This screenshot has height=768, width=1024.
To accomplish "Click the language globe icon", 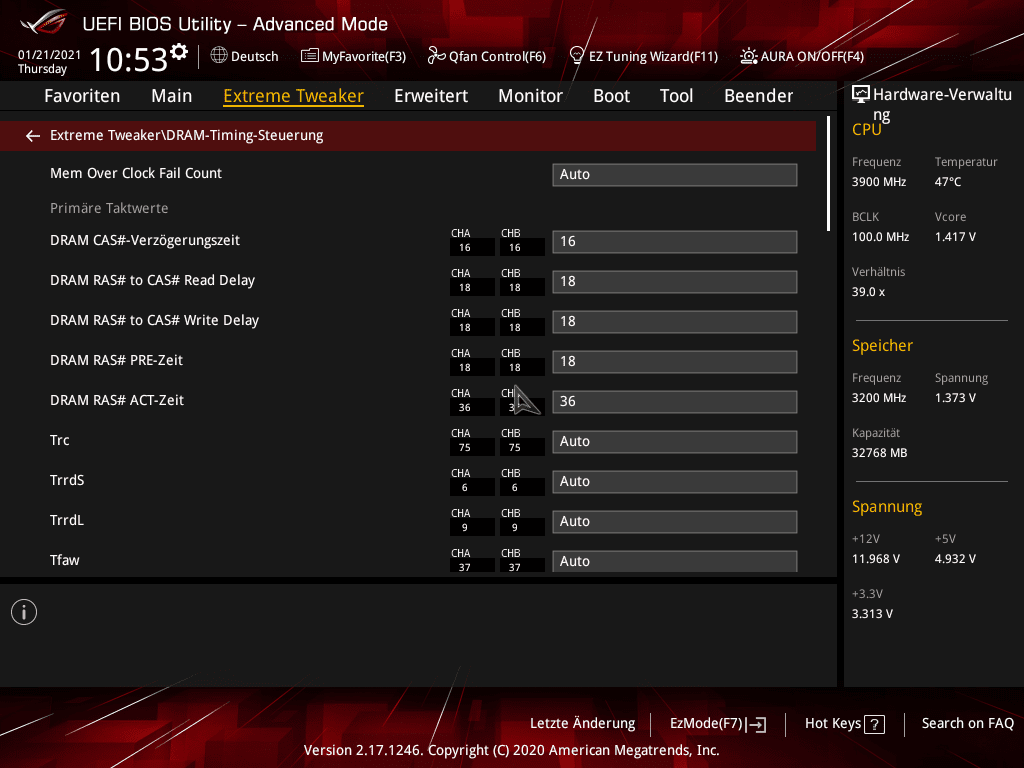I will pyautogui.click(x=219, y=56).
